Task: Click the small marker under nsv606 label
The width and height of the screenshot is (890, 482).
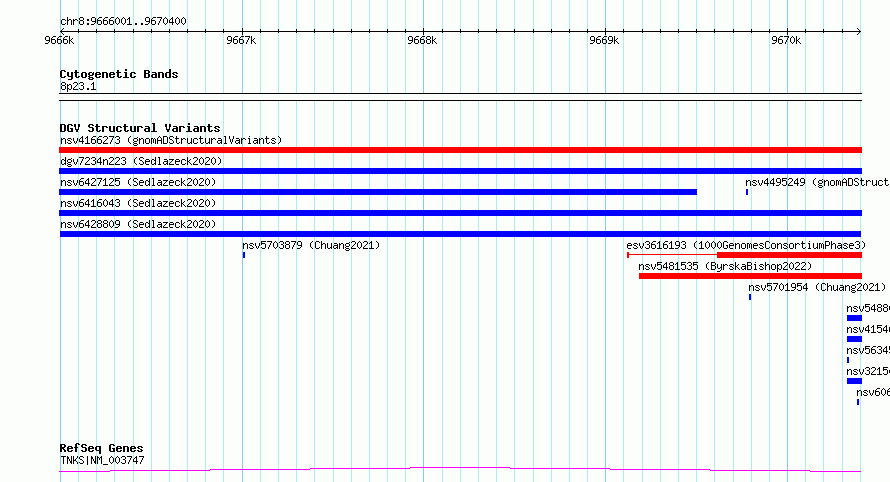Action: (858, 402)
